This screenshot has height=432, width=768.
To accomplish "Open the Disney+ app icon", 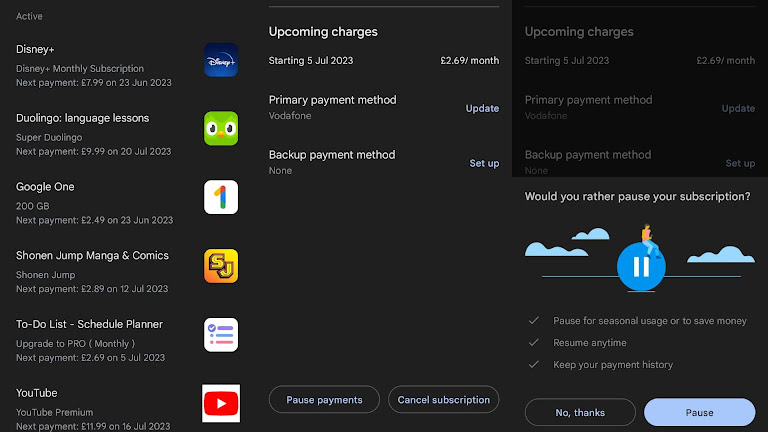I will click(x=221, y=60).
